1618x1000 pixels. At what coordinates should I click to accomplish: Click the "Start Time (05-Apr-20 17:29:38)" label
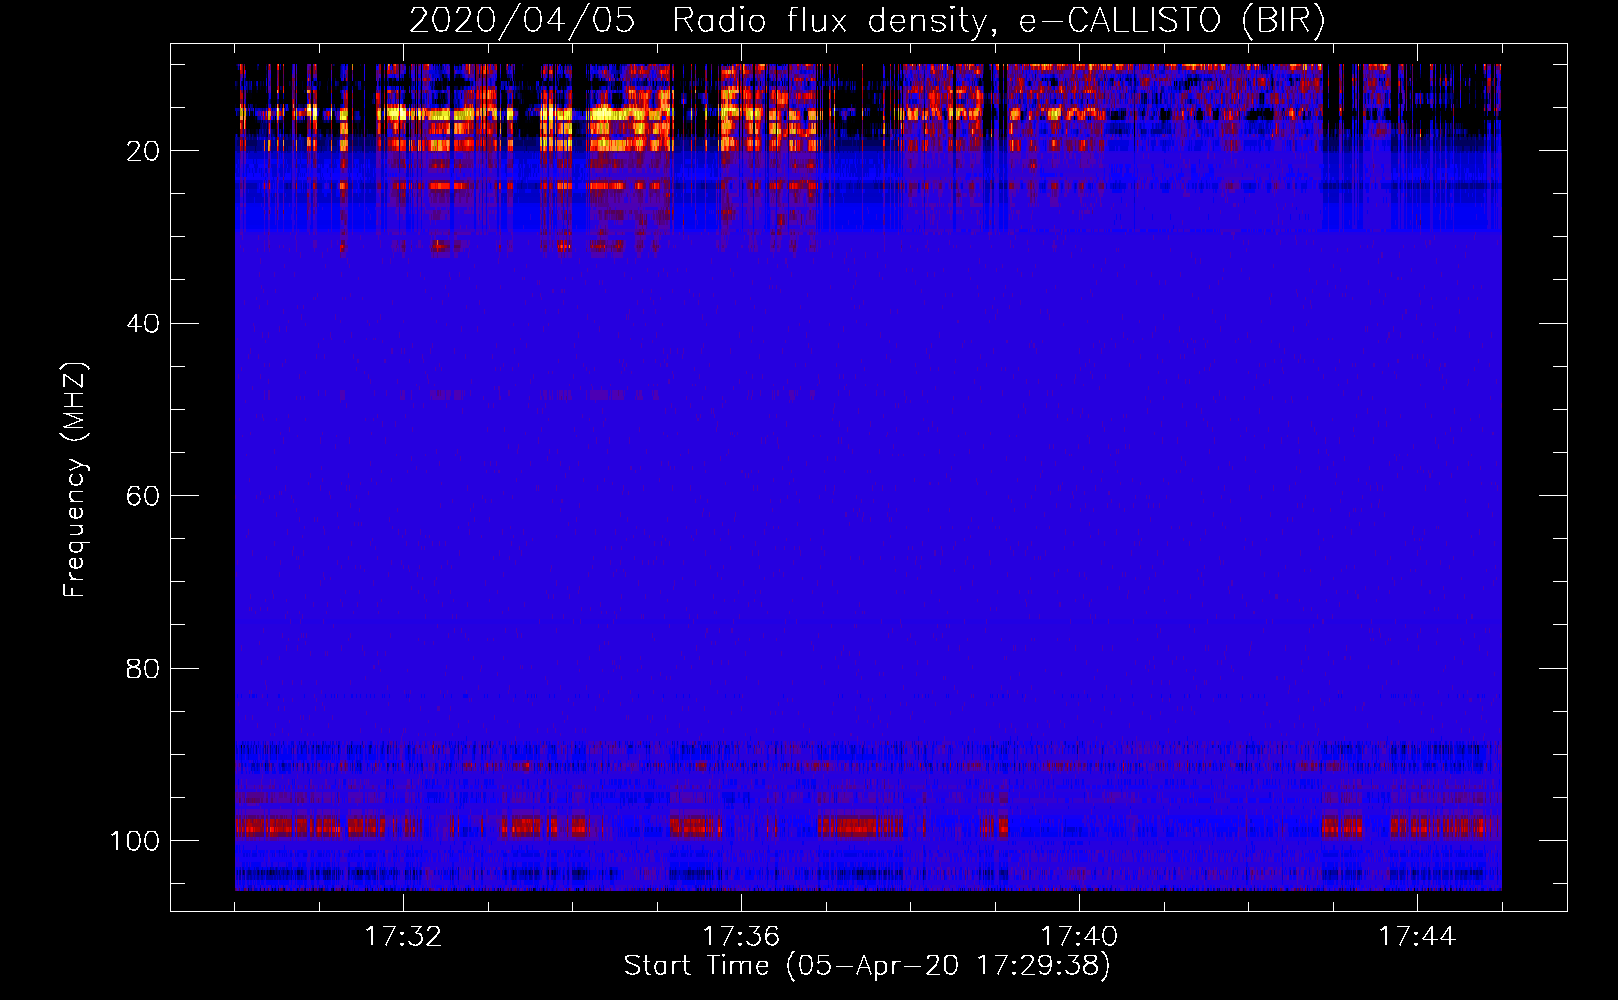867,966
